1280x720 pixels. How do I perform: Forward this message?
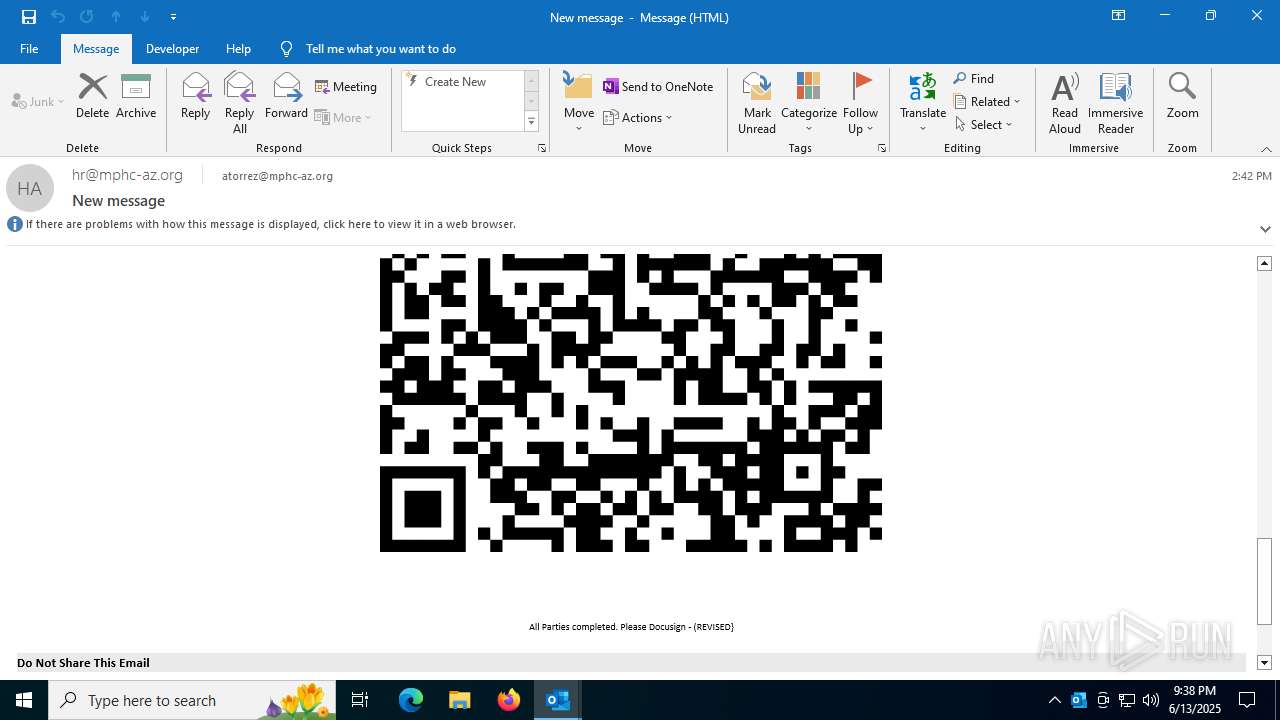[x=286, y=96]
